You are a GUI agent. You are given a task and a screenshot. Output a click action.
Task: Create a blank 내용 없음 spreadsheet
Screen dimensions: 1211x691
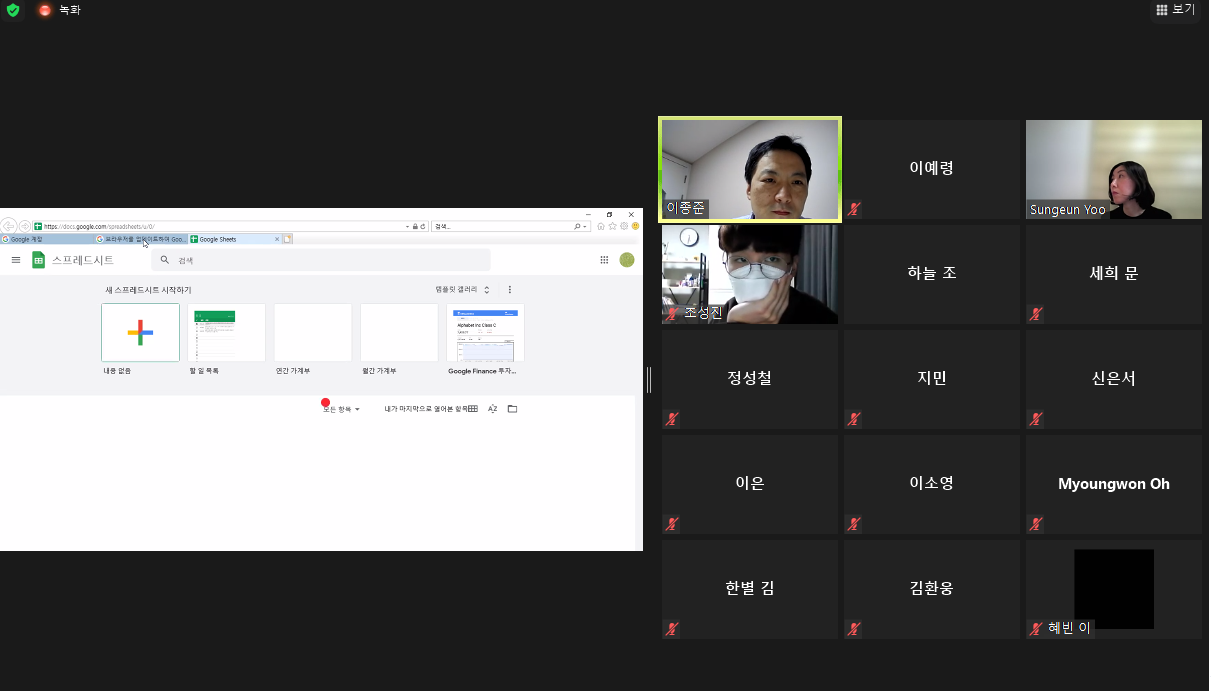pyautogui.click(x=140, y=332)
